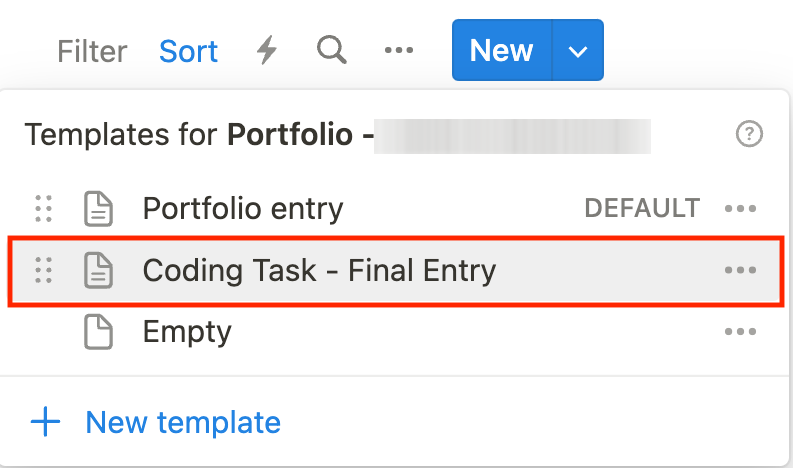Click the Coding Task drag handle dots
This screenshot has width=793, height=468.
point(43,270)
